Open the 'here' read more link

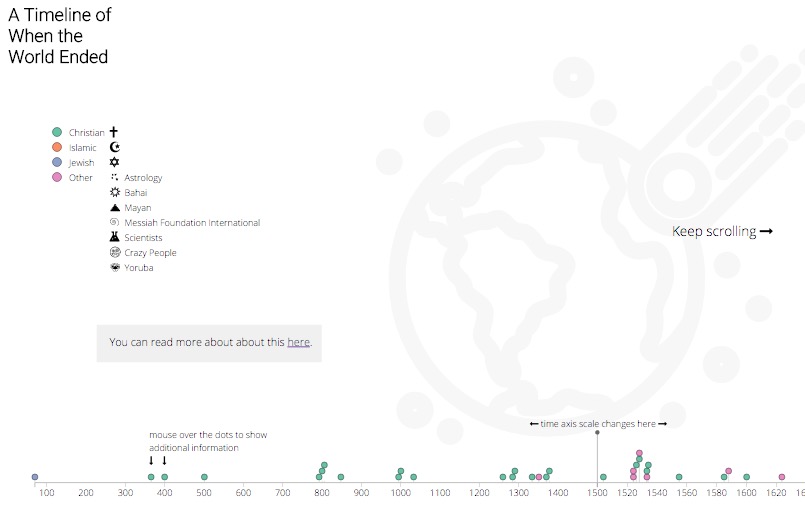point(298,342)
